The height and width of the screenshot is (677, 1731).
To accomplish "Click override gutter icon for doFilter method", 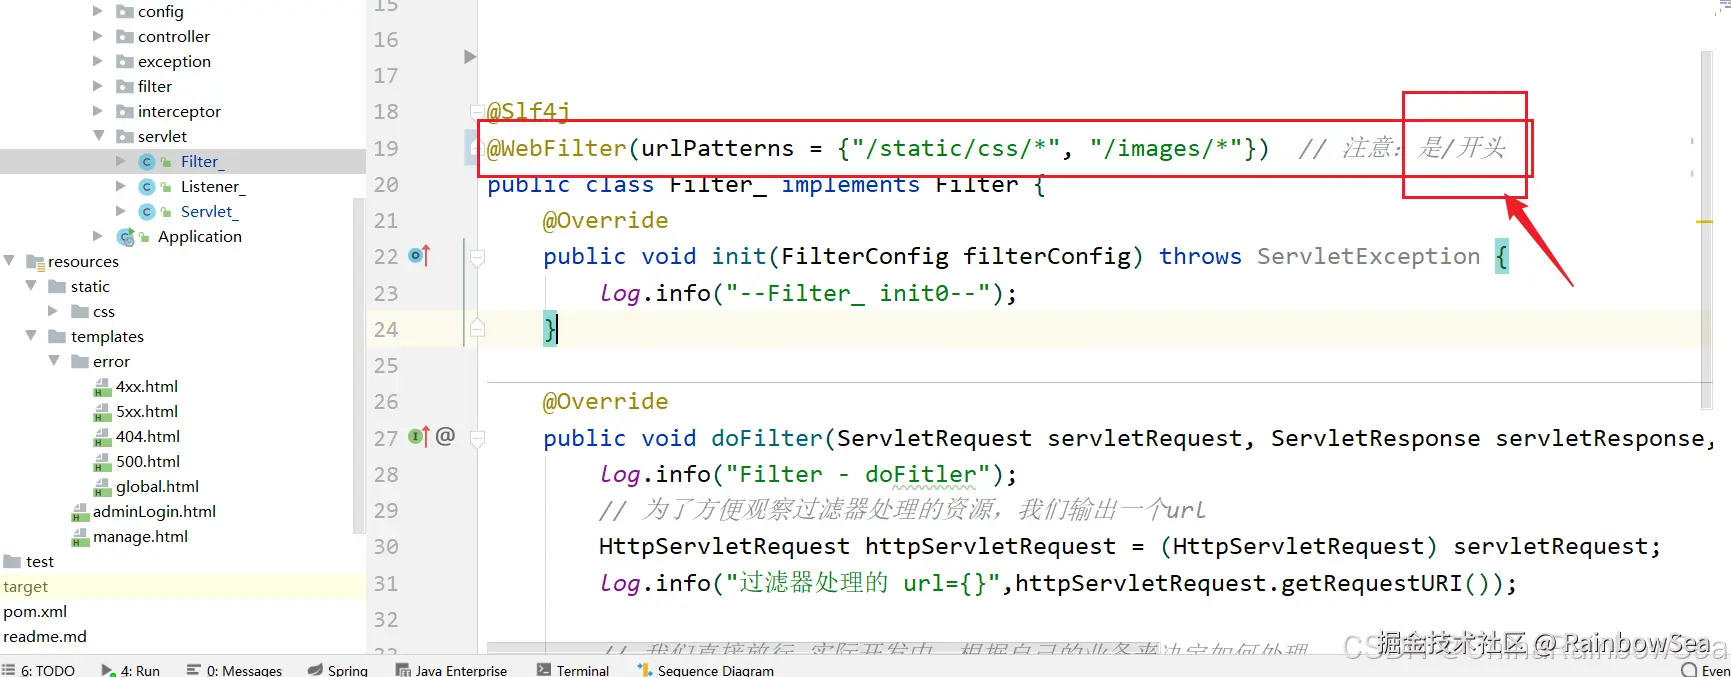I will point(419,437).
